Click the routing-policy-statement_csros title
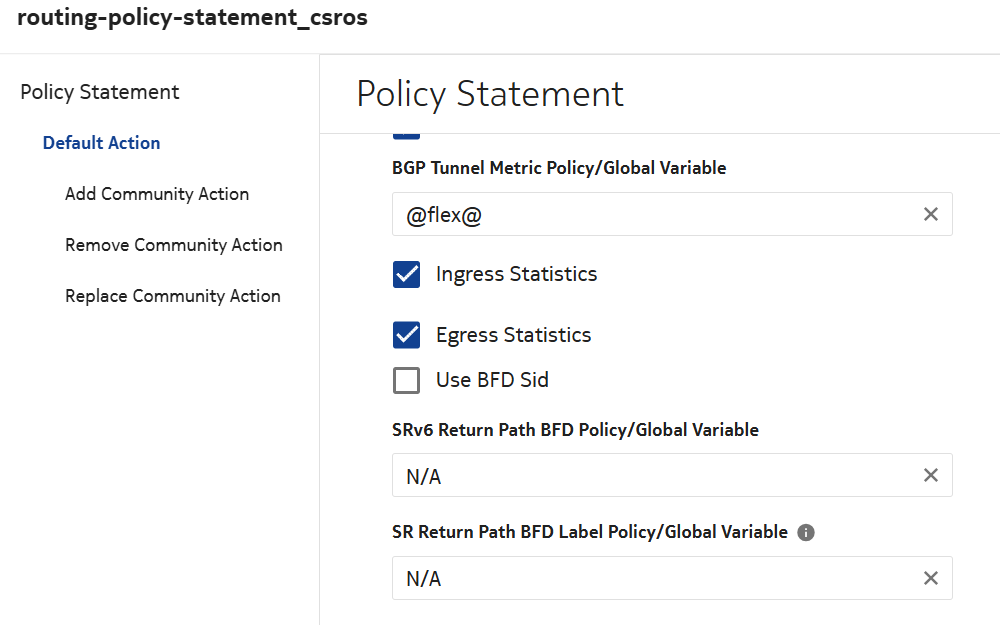This screenshot has height=625, width=1000. (192, 19)
